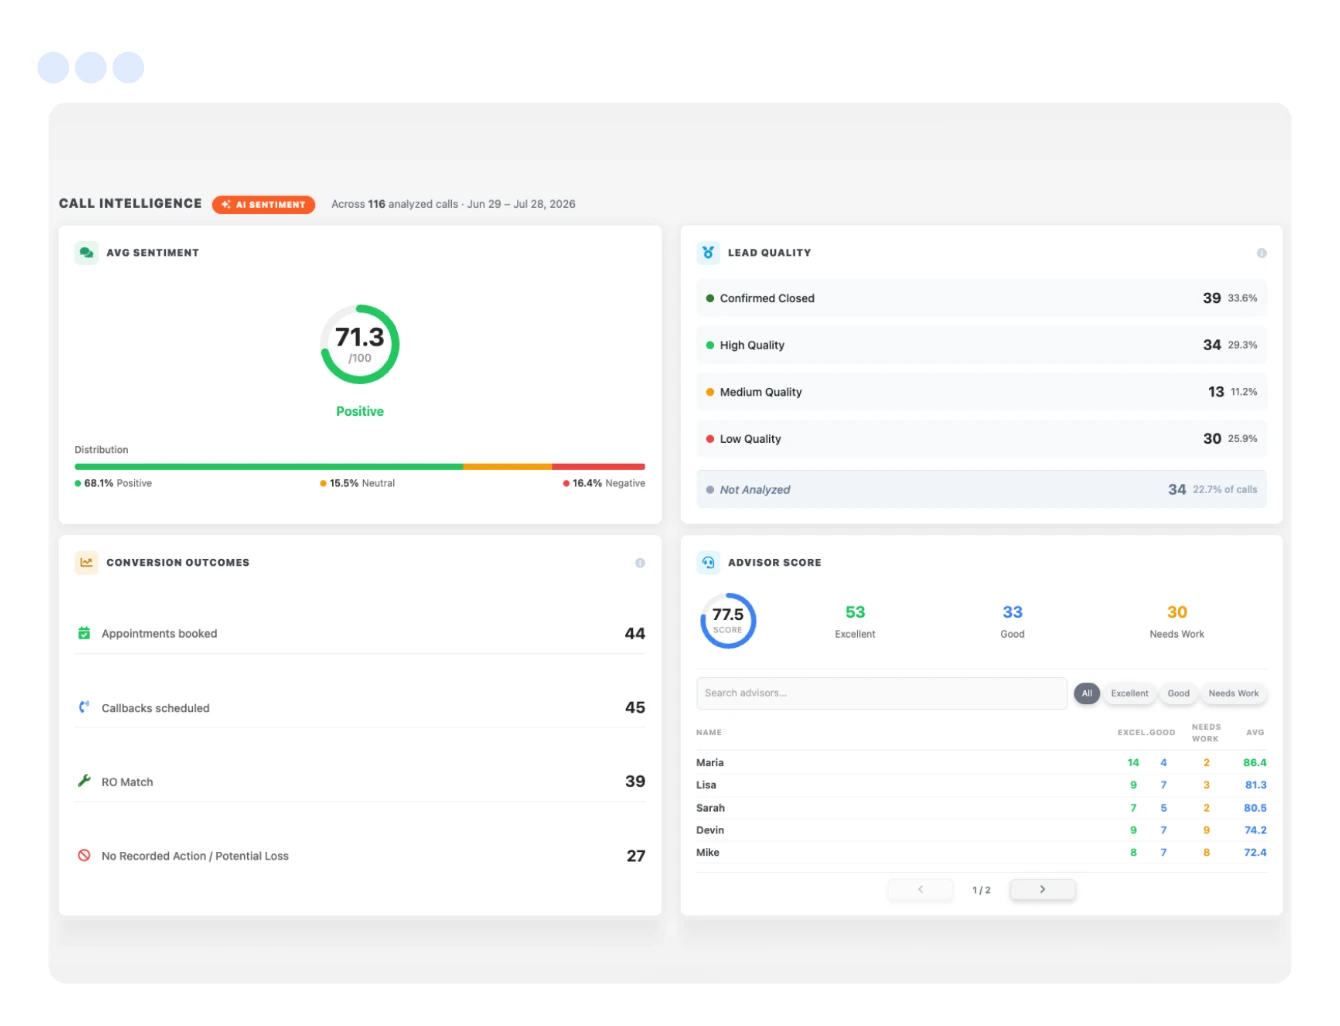Open the Conversion Outcomes info icon
This screenshot has height=1026, width=1340.
click(640, 563)
